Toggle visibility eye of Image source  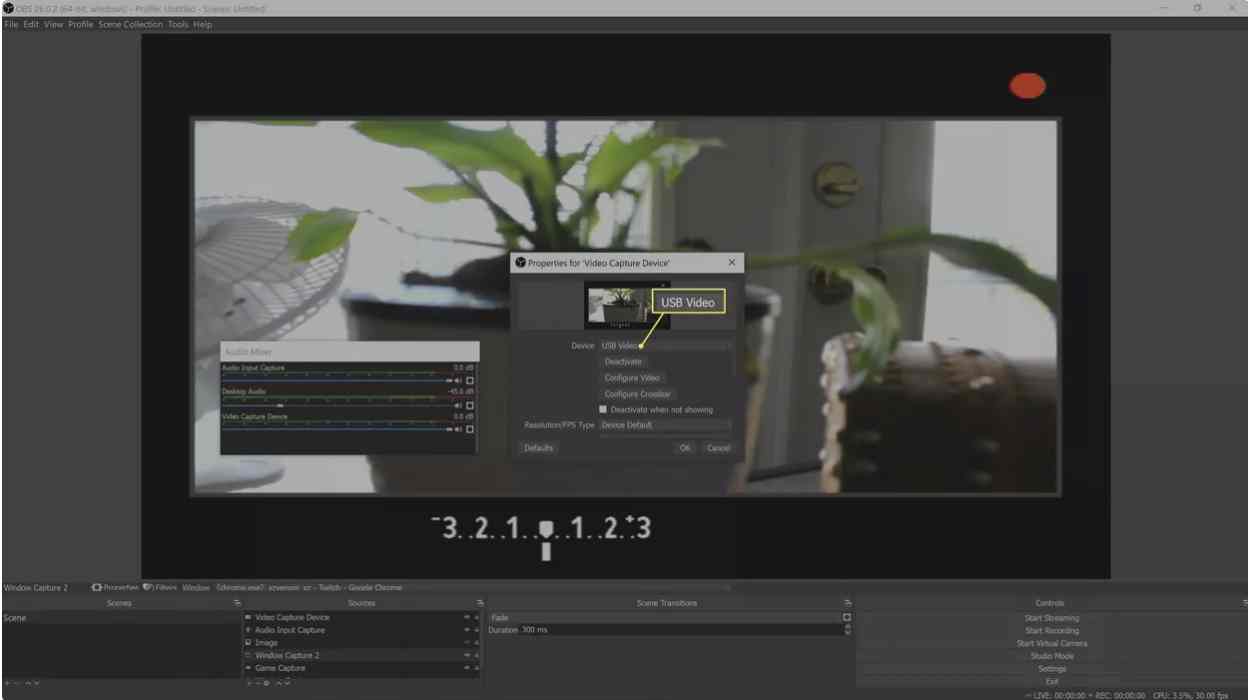tap(466, 643)
